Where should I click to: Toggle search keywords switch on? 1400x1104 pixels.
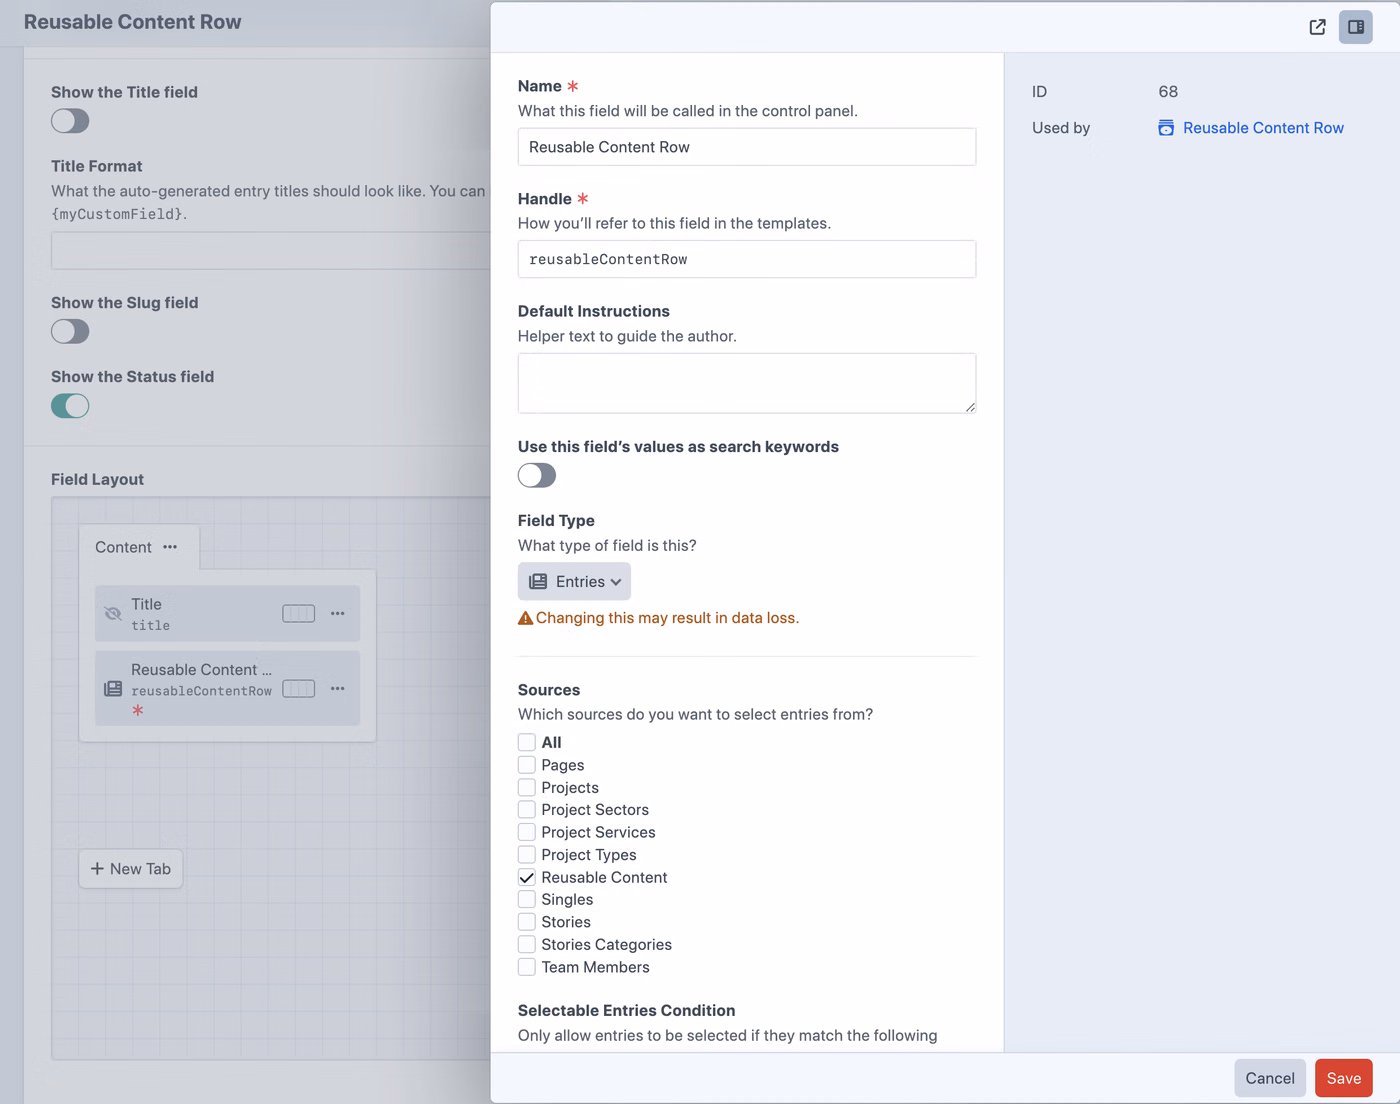coord(537,475)
